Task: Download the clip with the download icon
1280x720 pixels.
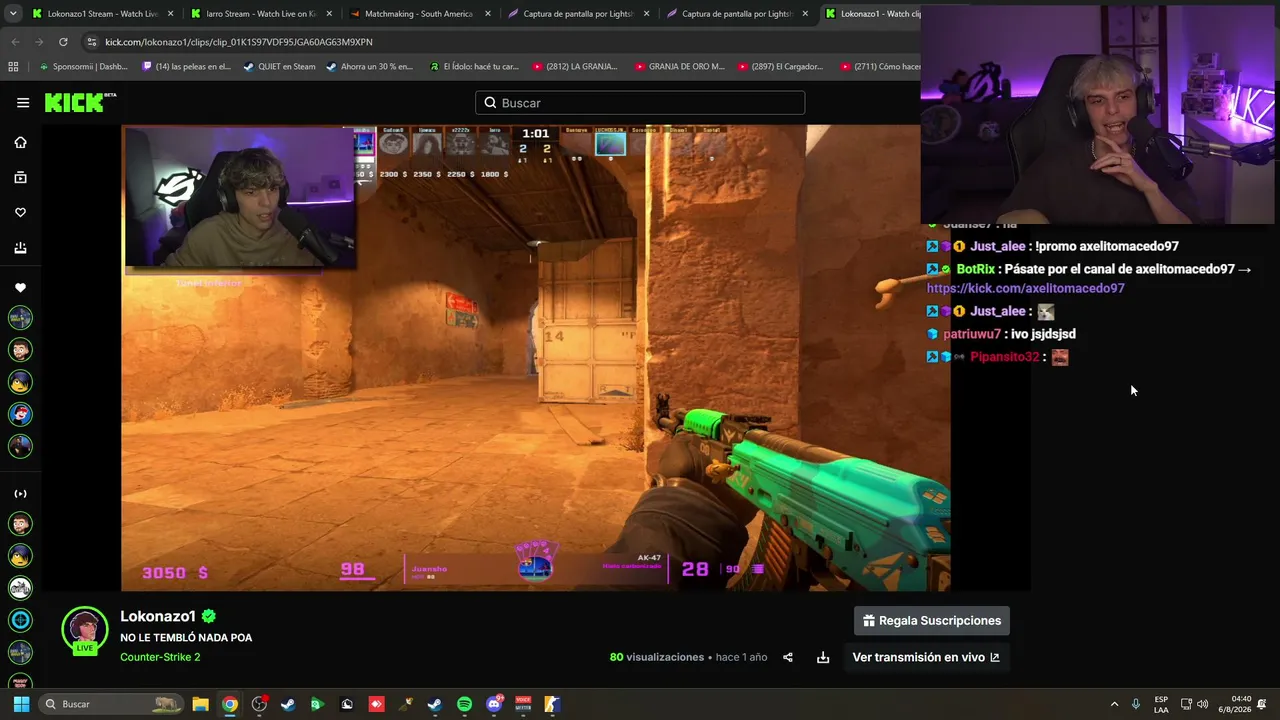Action: [823, 657]
